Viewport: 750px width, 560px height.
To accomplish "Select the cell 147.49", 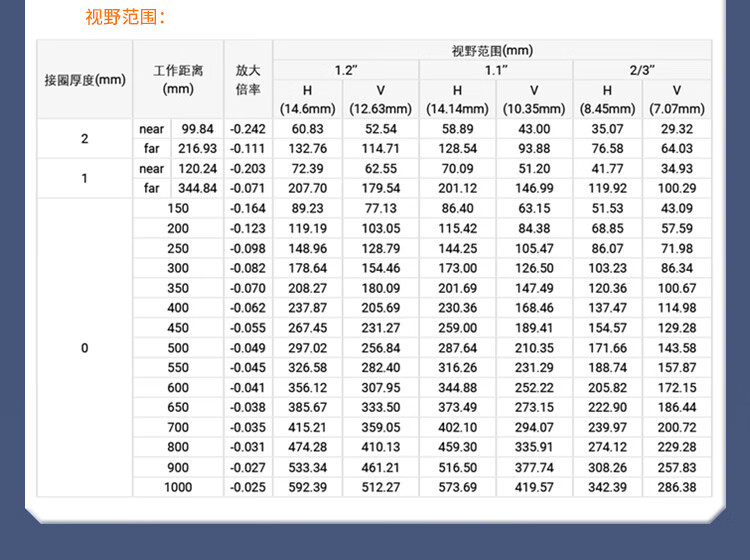I will point(534,288).
